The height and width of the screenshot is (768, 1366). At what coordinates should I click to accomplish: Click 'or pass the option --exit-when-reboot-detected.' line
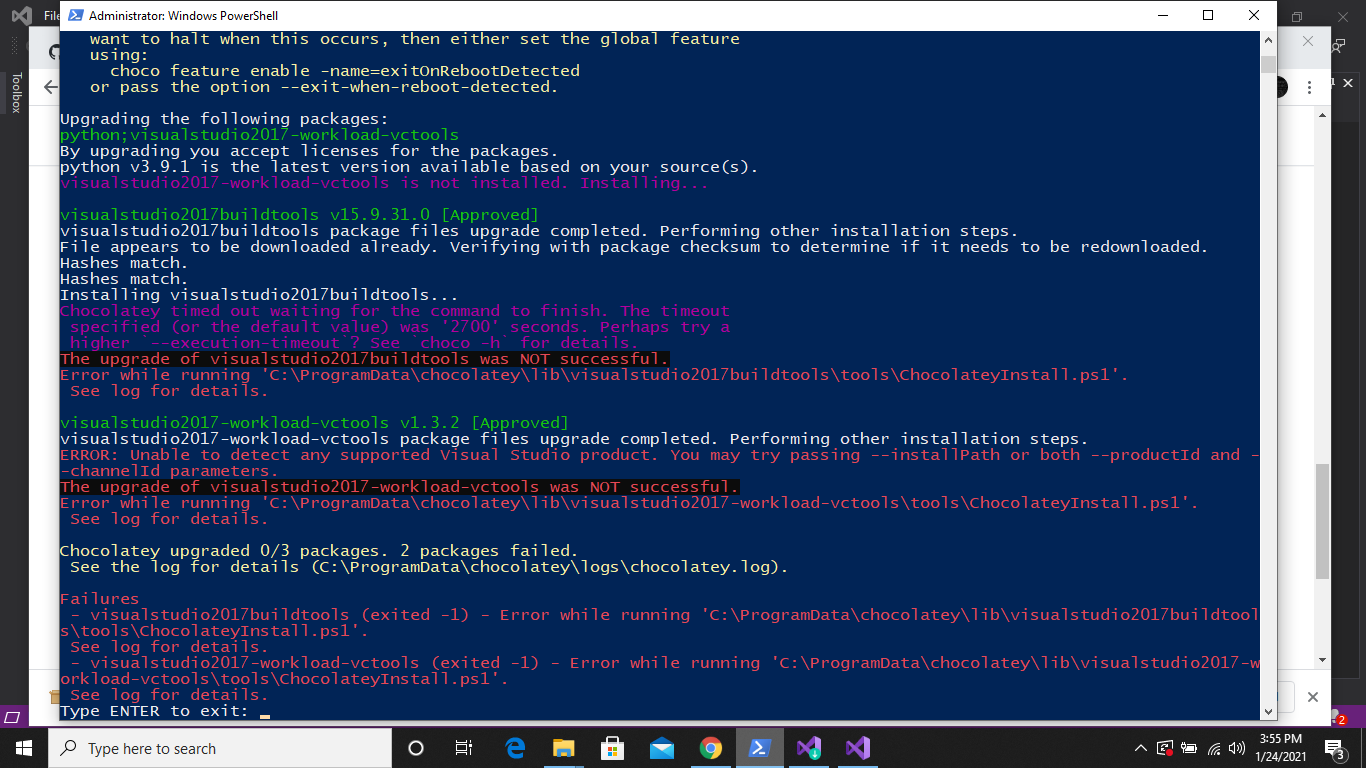pos(324,87)
